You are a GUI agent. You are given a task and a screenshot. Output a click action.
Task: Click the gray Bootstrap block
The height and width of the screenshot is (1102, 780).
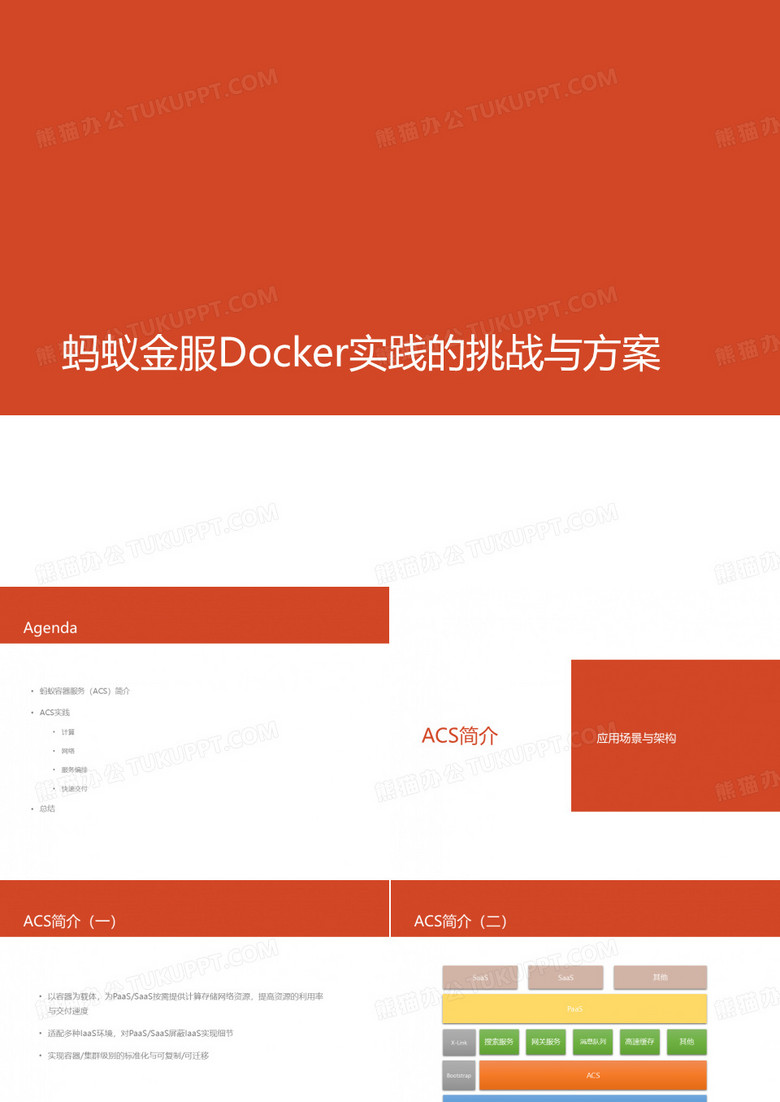click(459, 1076)
